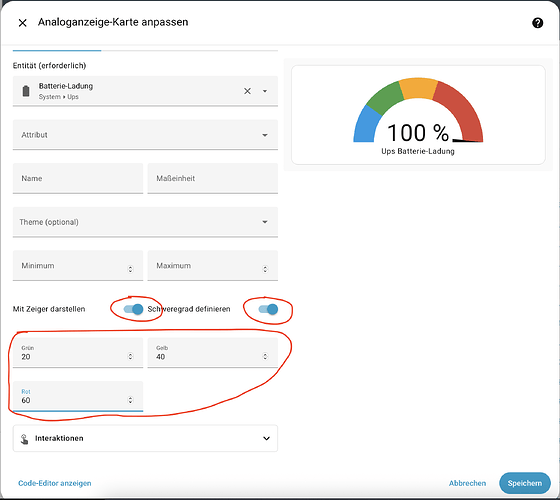Open the entity dropdown arrow
This screenshot has height=500, width=560.
point(265,91)
